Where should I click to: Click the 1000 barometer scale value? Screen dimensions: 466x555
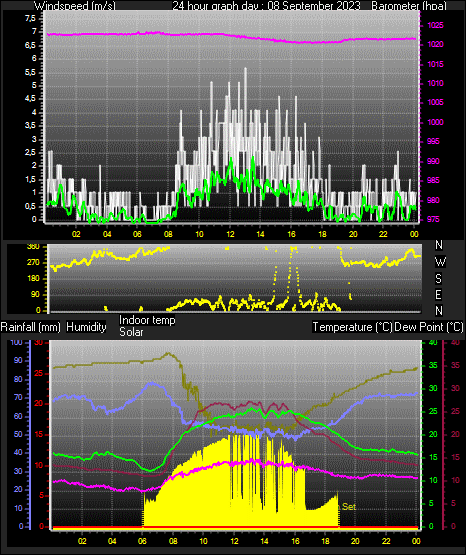coord(435,122)
